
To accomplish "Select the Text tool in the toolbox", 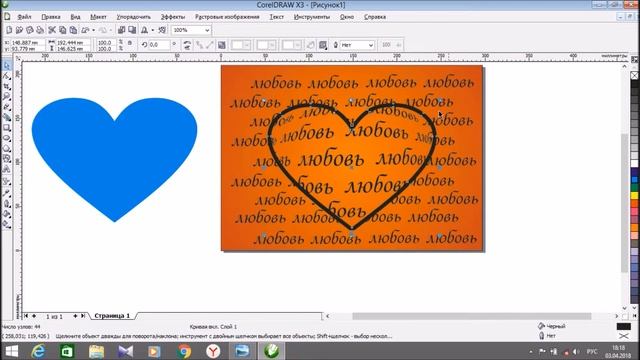I will click(x=7, y=169).
